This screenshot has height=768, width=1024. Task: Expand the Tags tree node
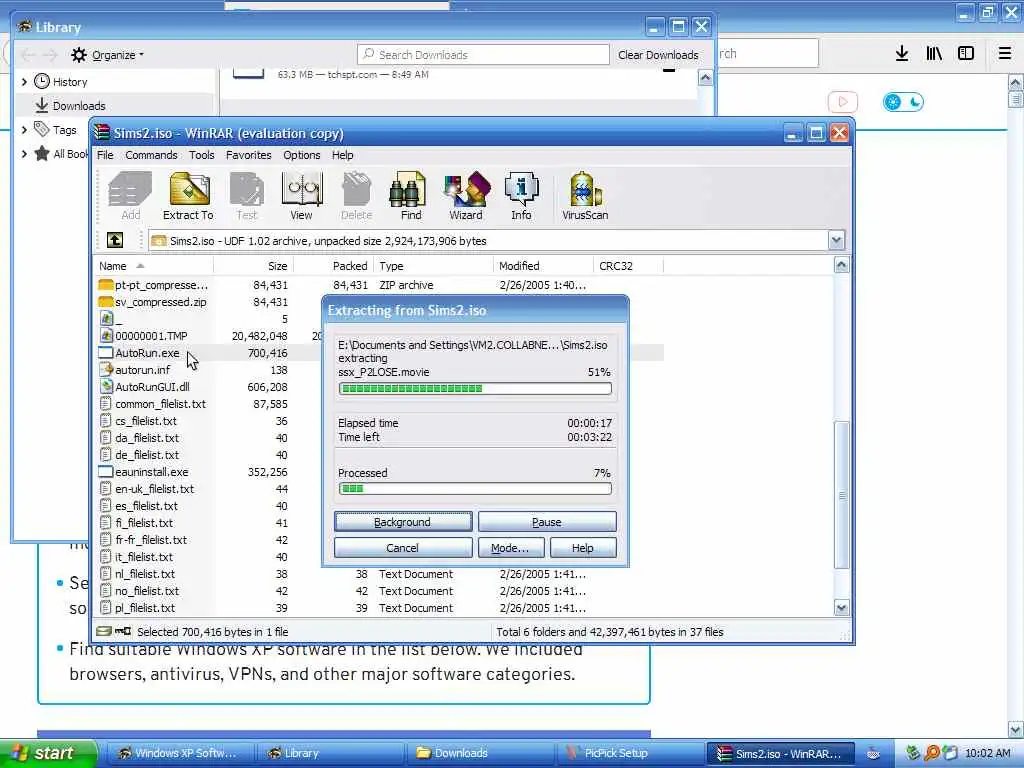[24, 130]
